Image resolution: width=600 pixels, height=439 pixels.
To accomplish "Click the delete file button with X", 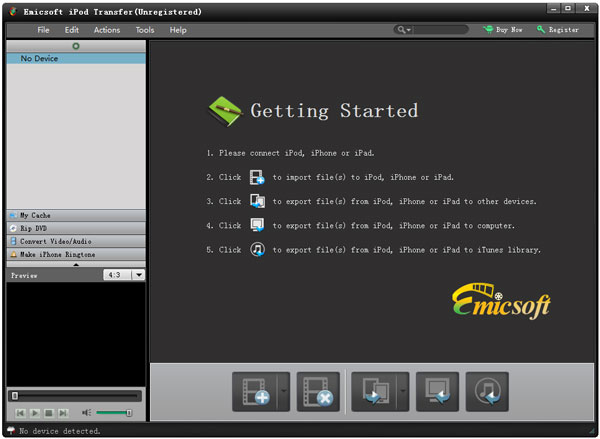I will click(x=318, y=391).
